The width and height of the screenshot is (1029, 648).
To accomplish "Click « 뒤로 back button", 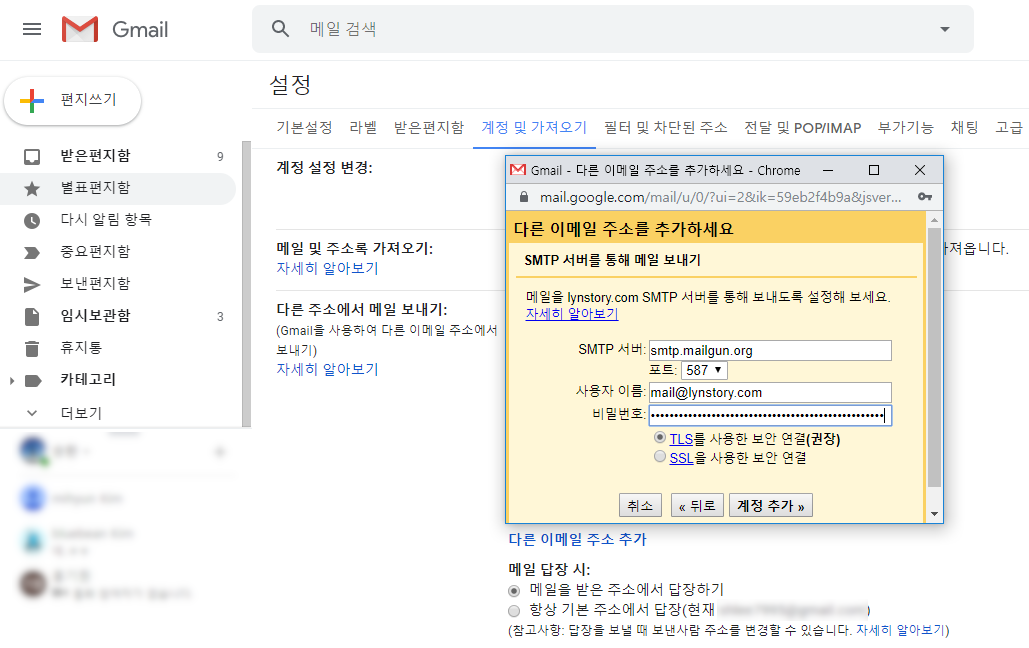I will [x=697, y=506].
